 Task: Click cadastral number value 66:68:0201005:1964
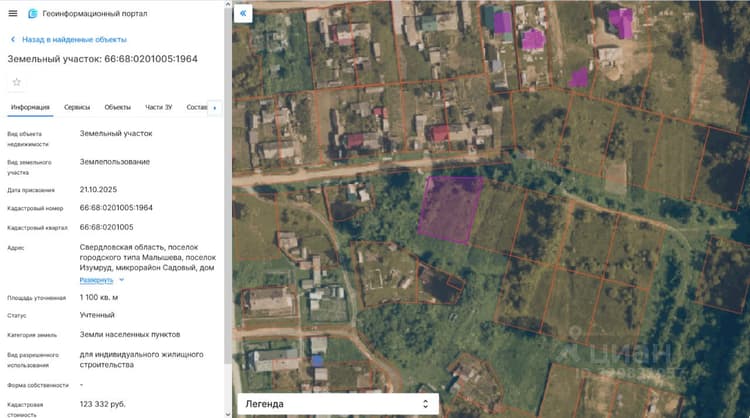[x=116, y=208]
